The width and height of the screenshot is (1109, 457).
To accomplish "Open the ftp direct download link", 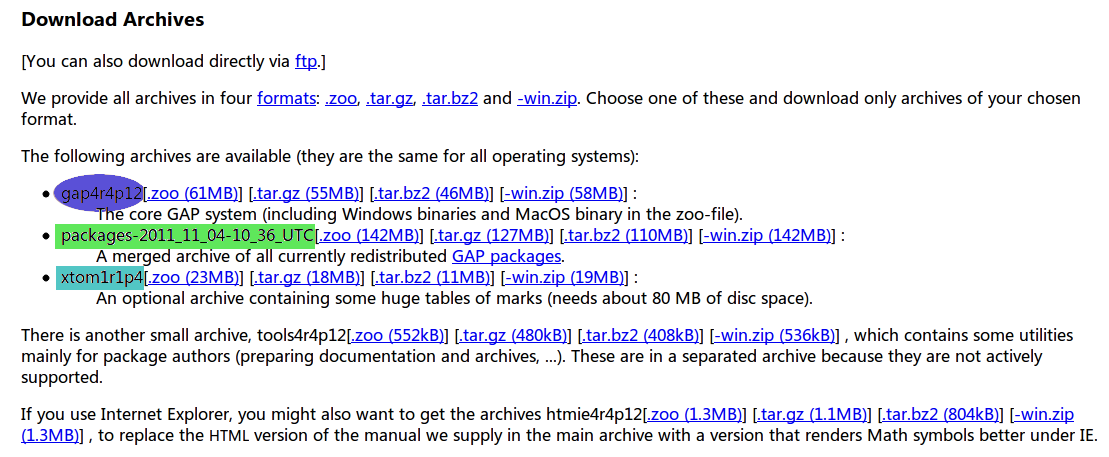I will pyautogui.click(x=306, y=62).
